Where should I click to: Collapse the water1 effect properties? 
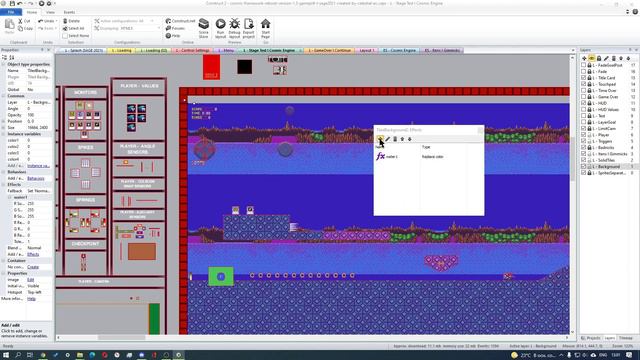point(10,197)
